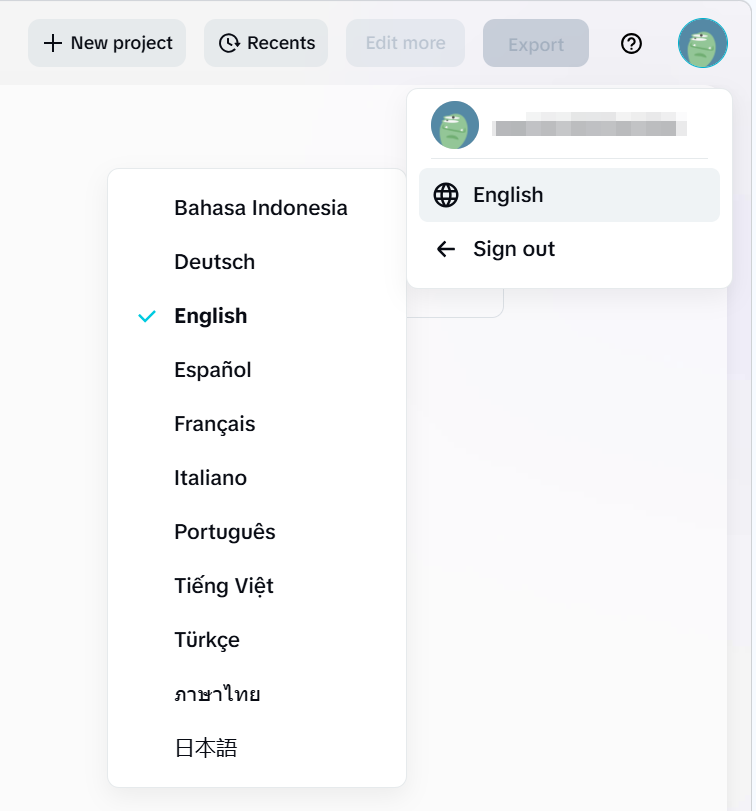Select Español from the language list
756x811 pixels.
coord(212,370)
